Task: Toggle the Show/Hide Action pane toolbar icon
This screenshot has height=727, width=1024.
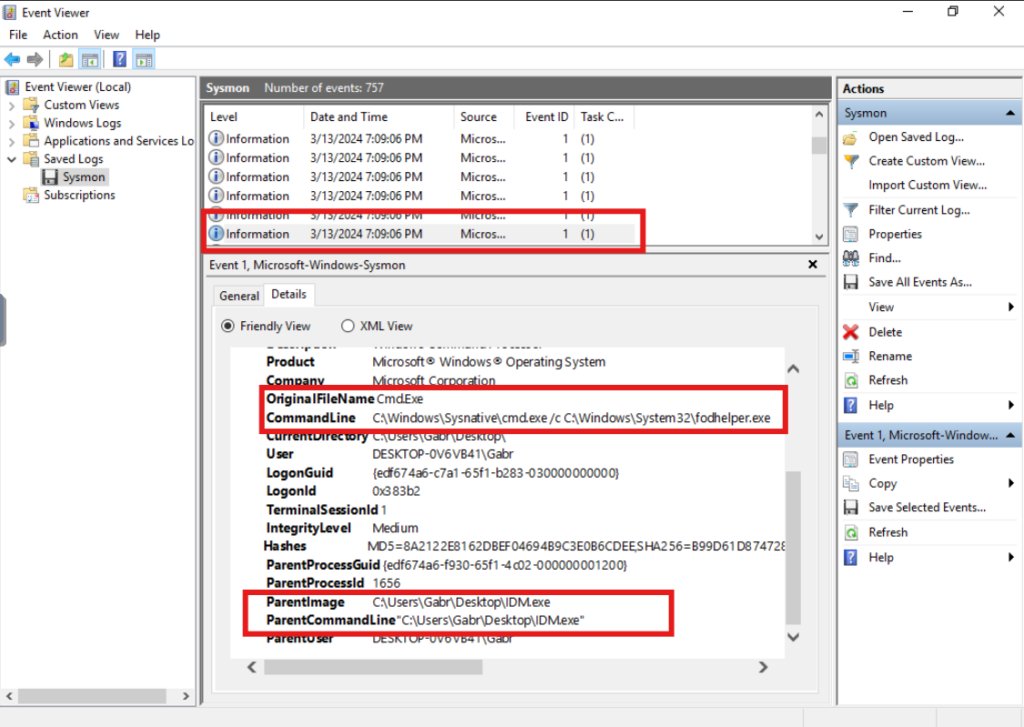Action: (x=144, y=60)
